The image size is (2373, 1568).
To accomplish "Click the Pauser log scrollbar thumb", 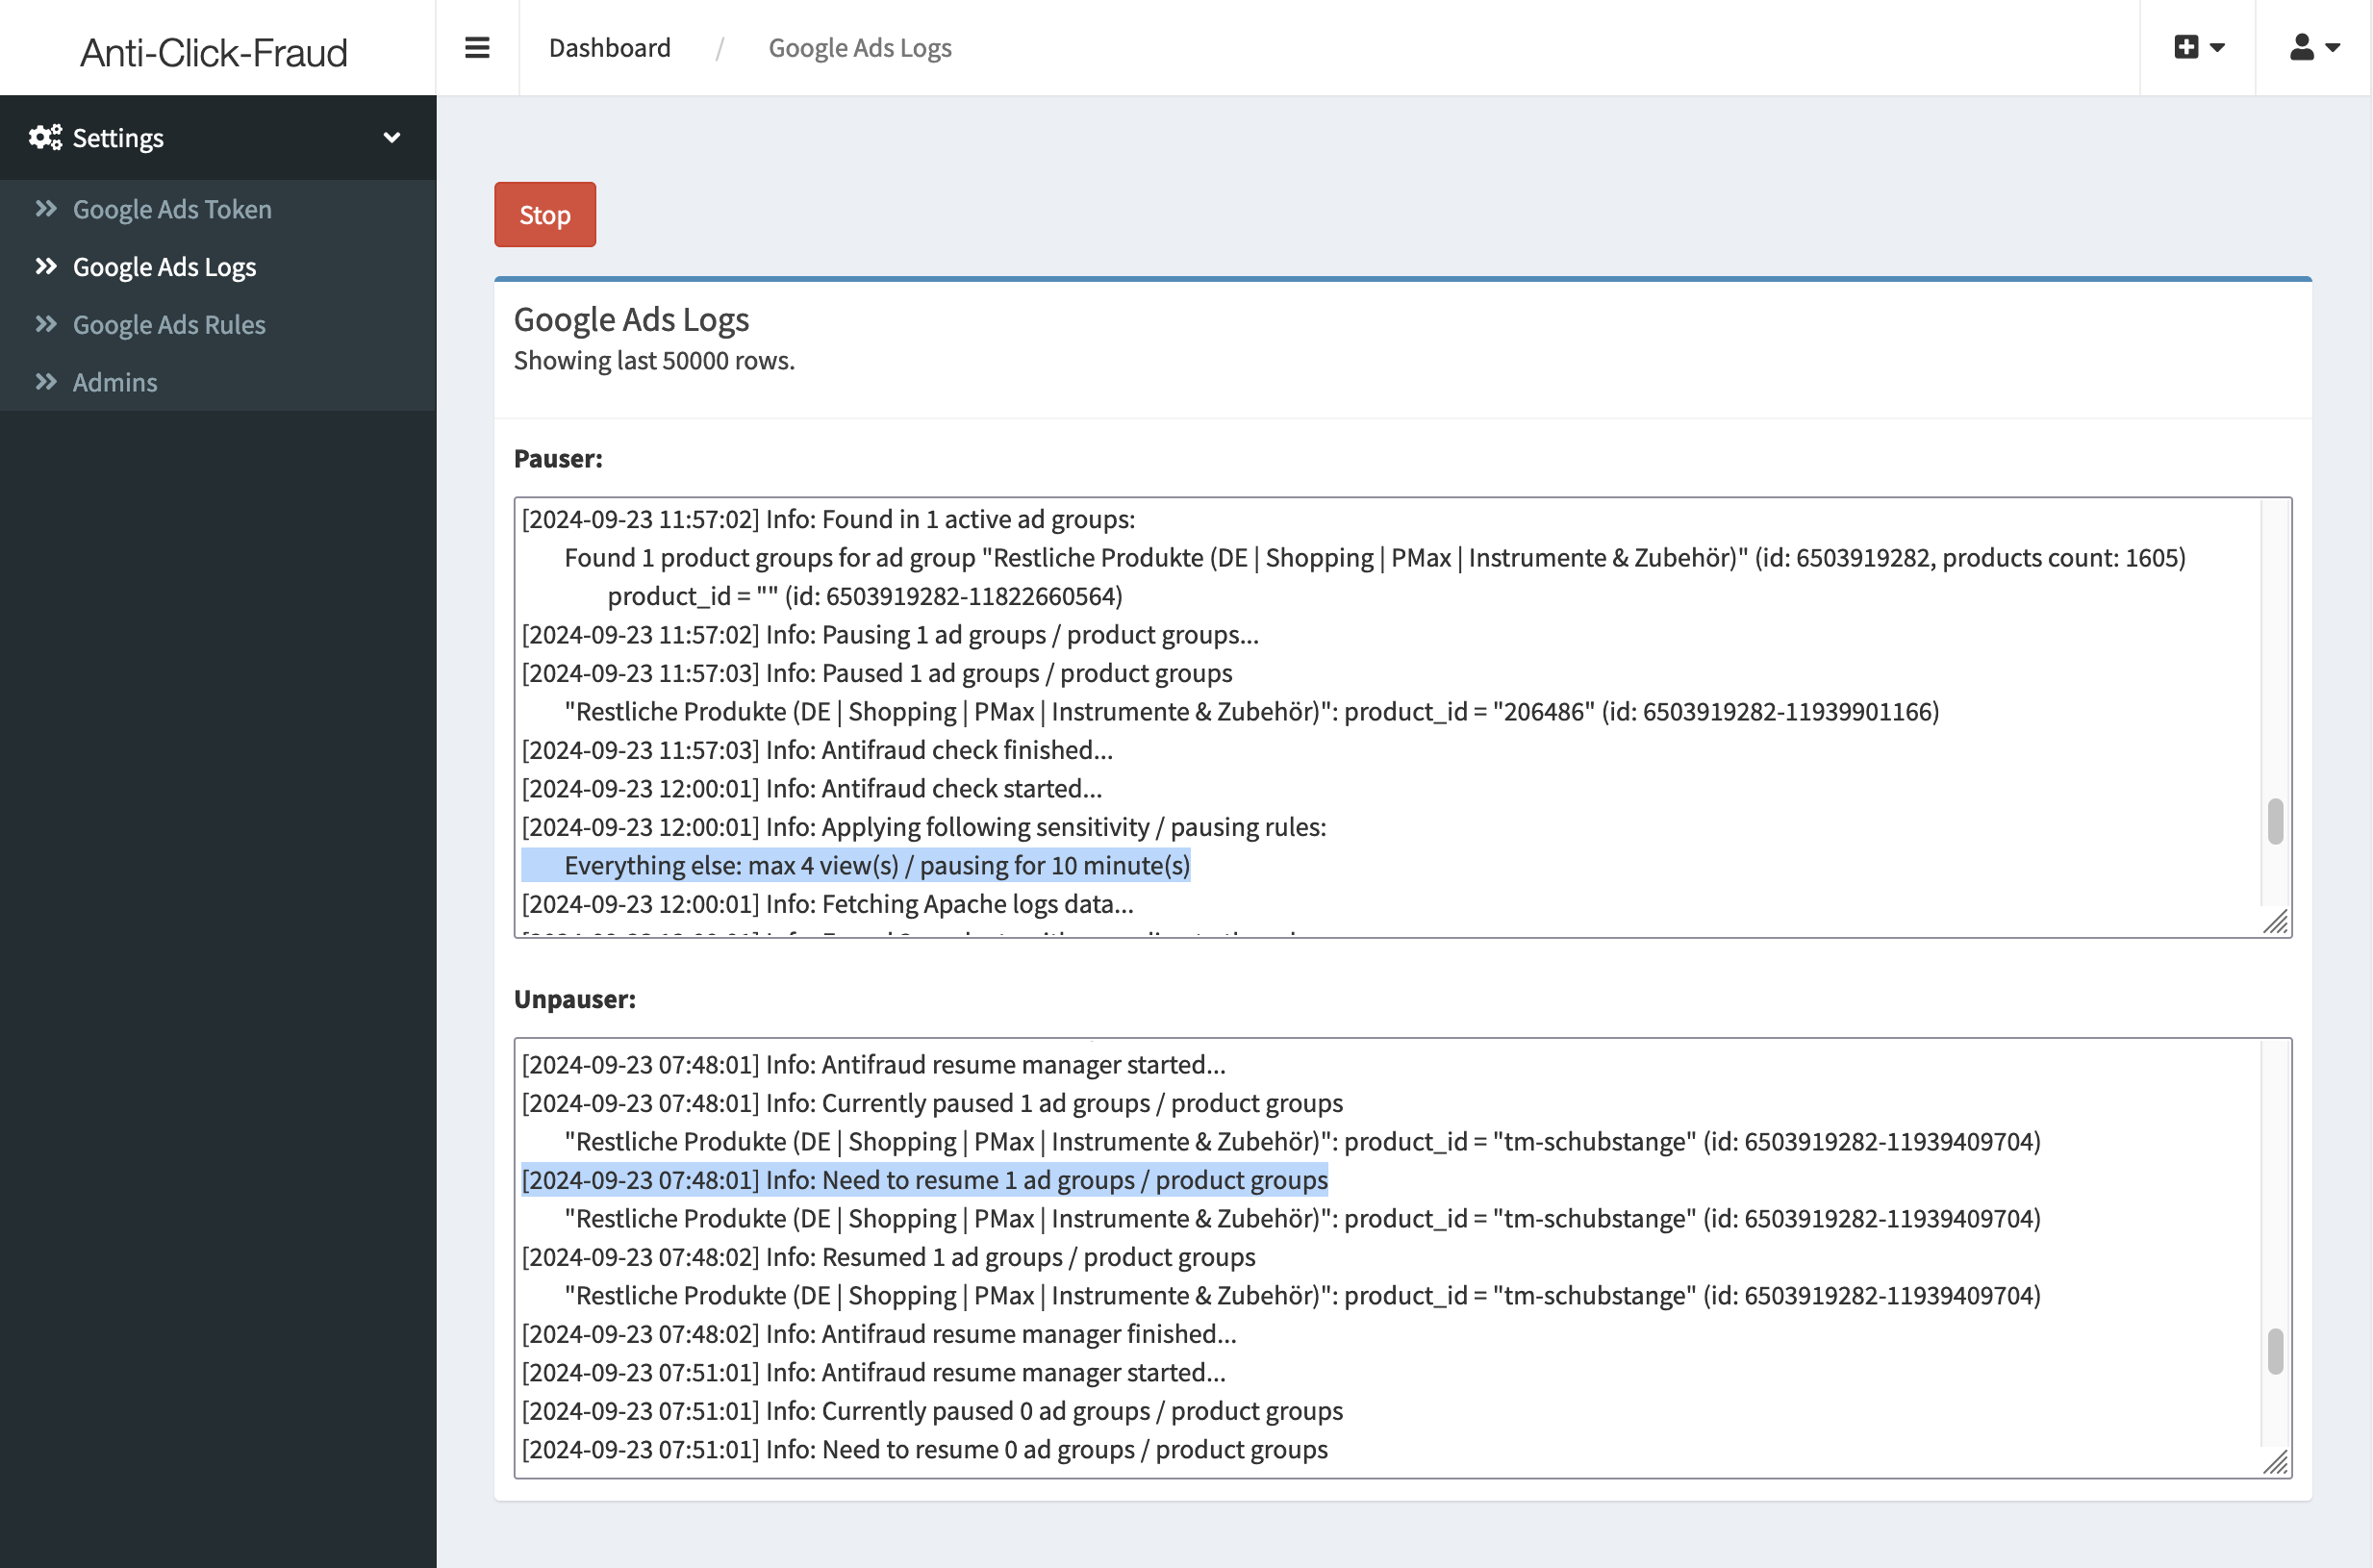I will (2275, 821).
